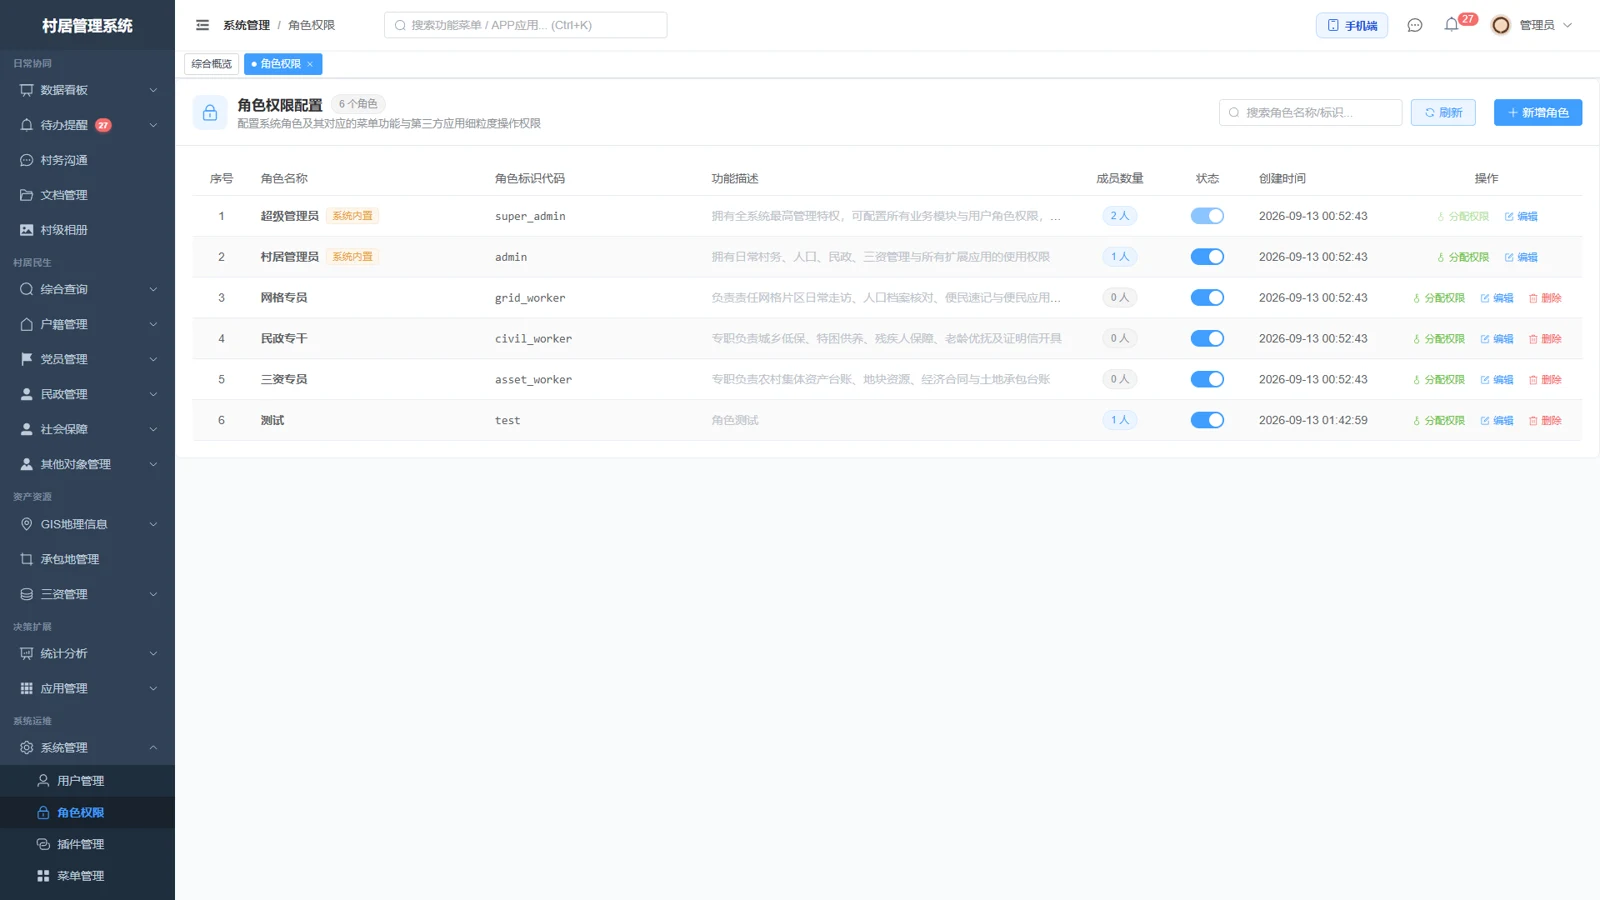Go to 用户管理 submenu item
The image size is (1600, 900).
coord(88,781)
